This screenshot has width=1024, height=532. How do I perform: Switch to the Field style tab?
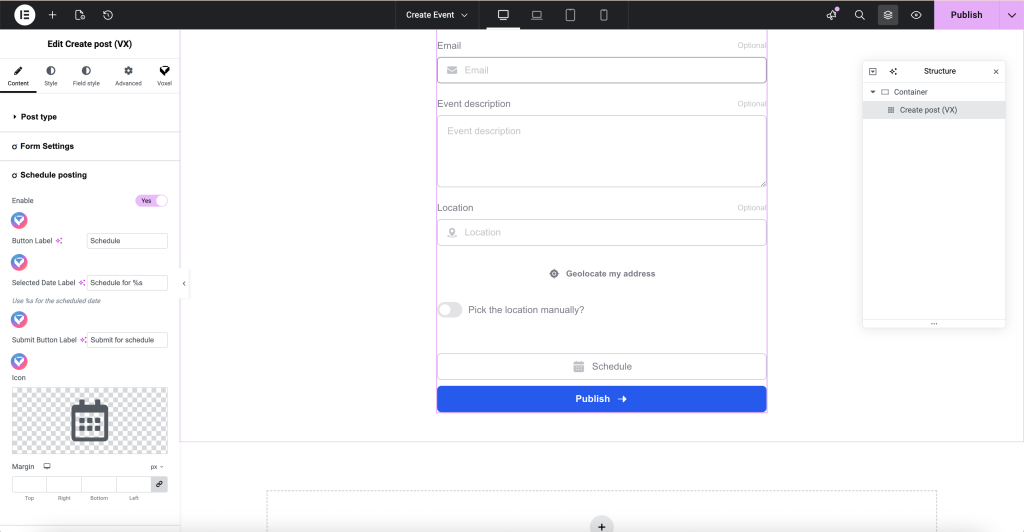point(86,76)
